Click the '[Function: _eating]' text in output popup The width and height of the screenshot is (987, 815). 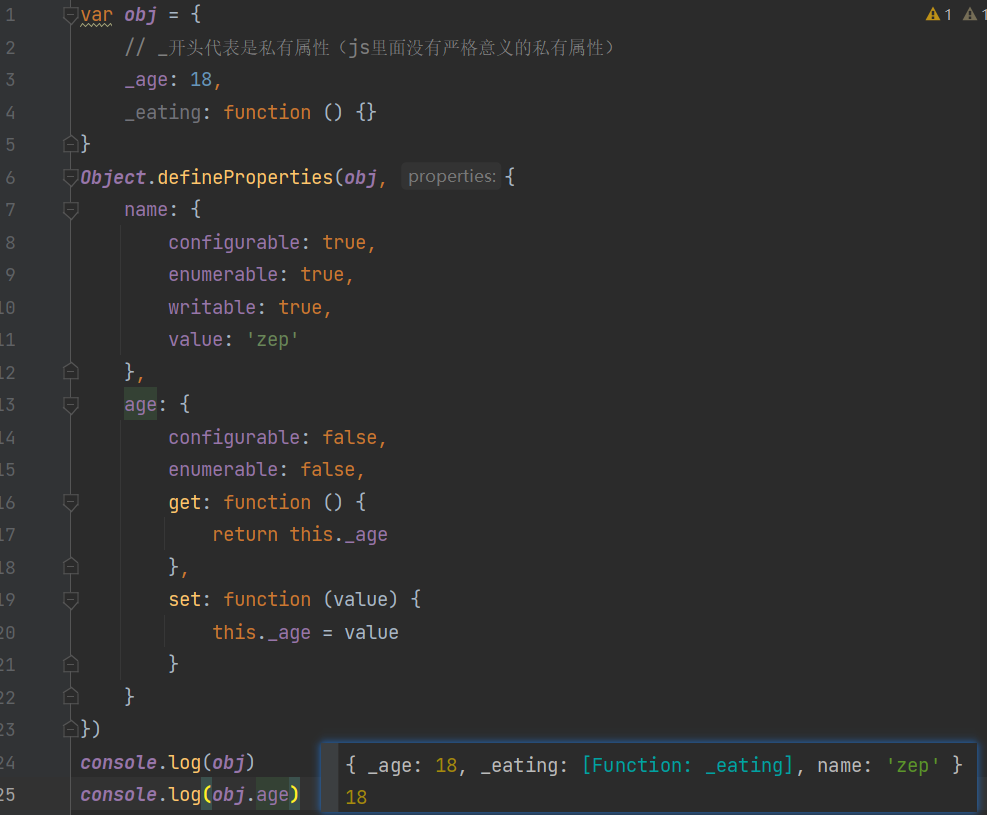(x=687, y=765)
